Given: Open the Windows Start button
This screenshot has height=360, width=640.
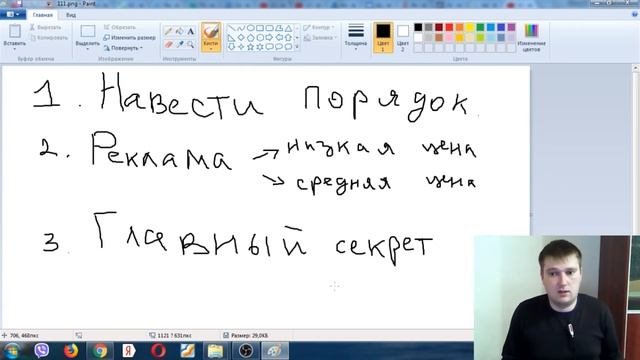Looking at the screenshot, I should (11, 351).
